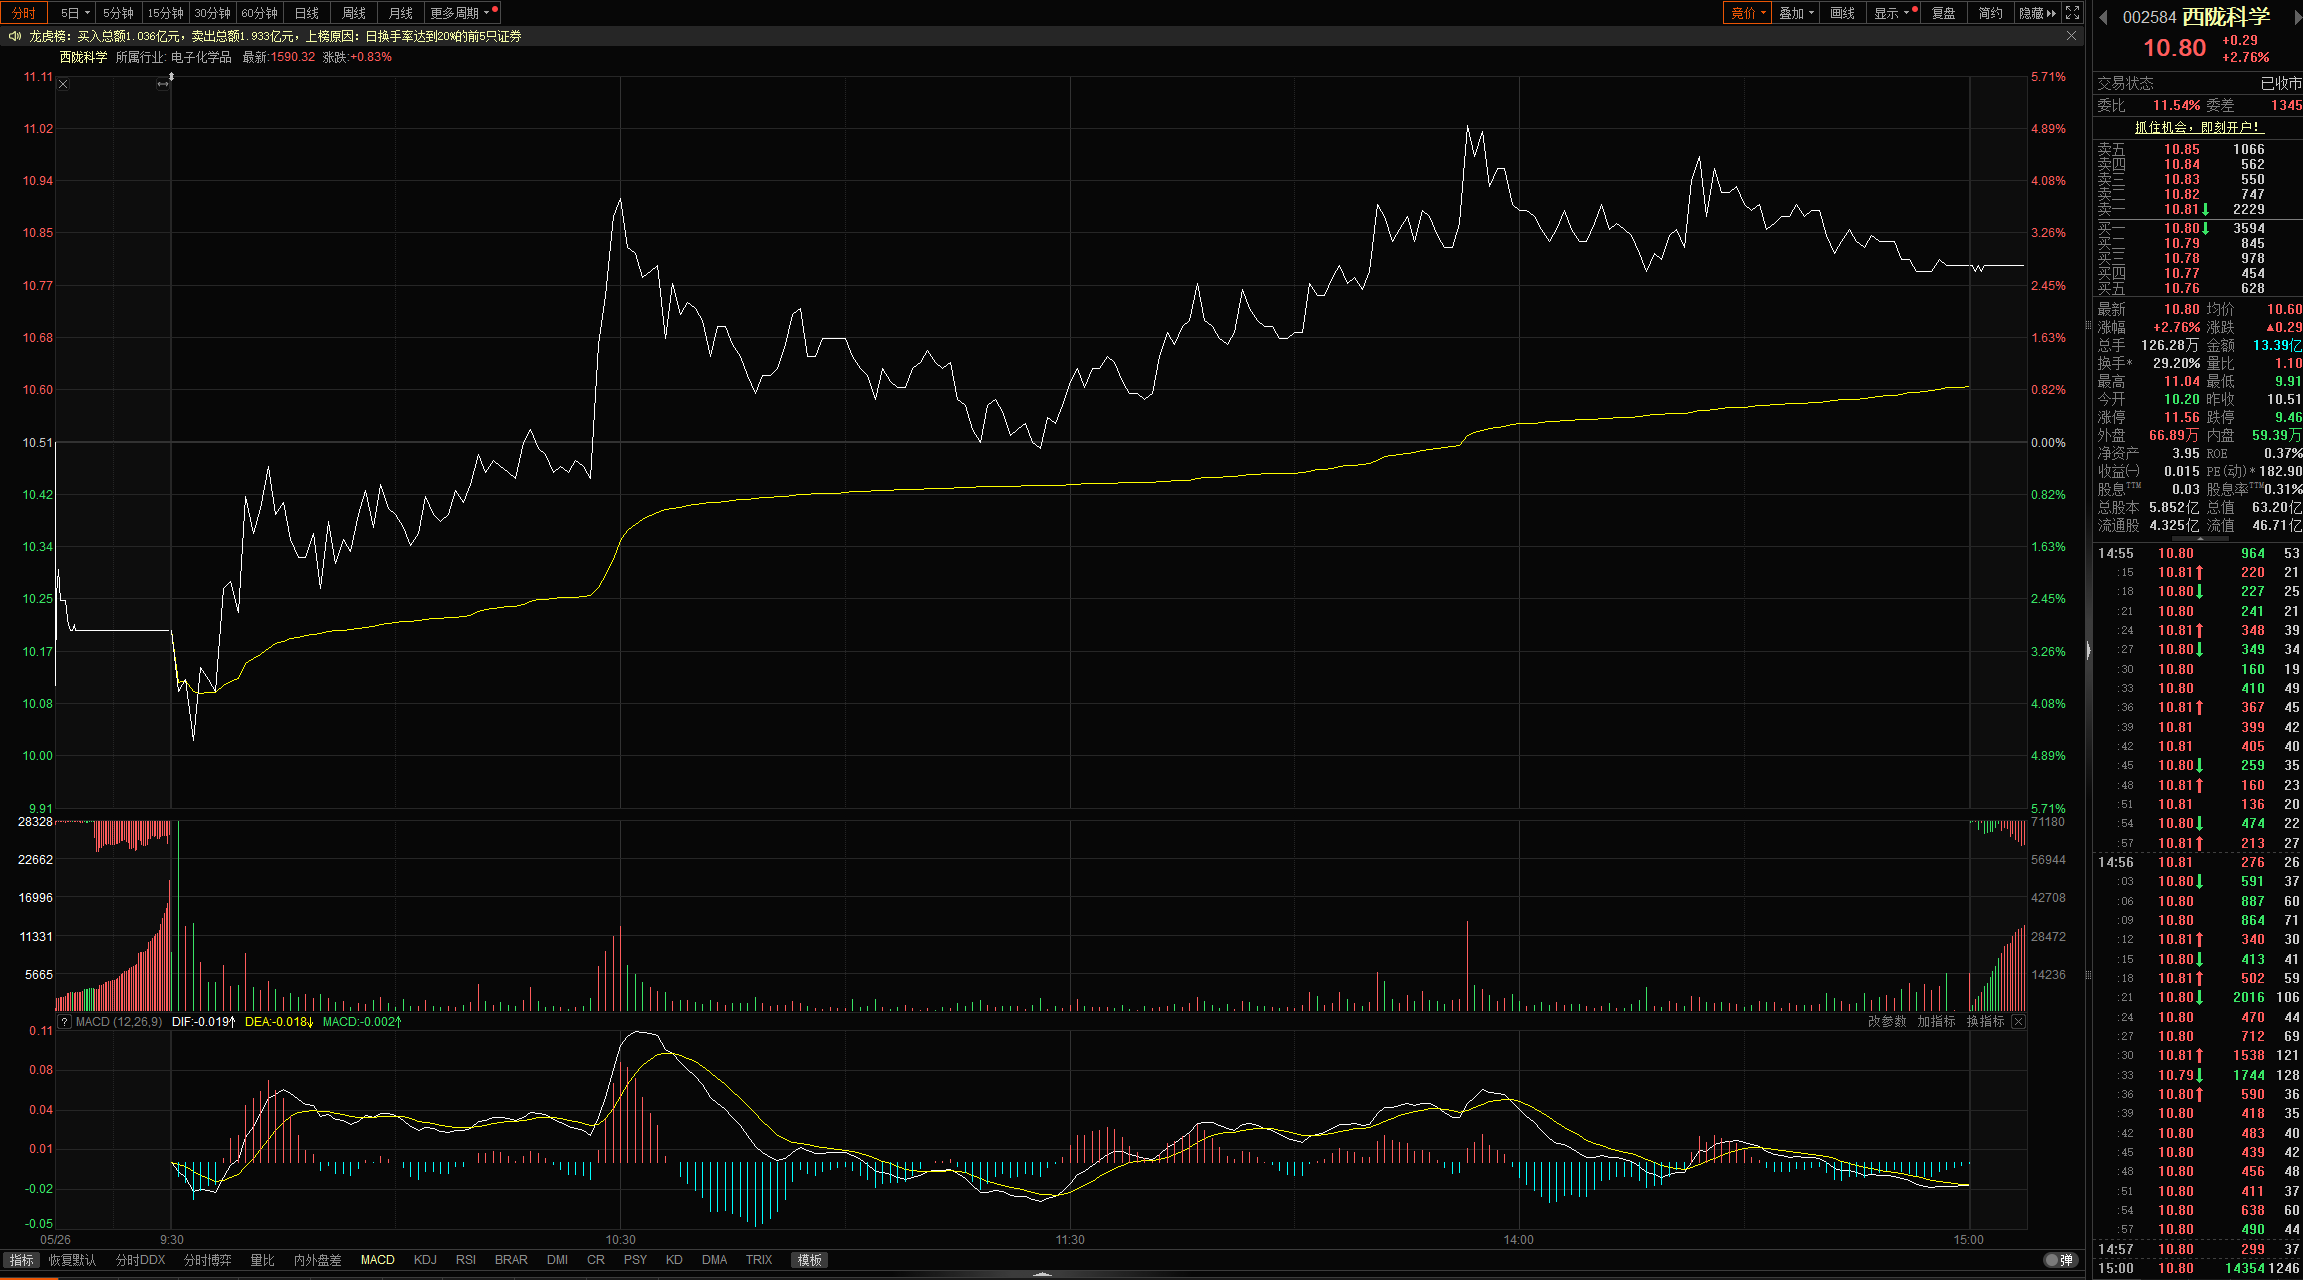Click the red notification dot on 更多周期
This screenshot has height=1280, width=2303.
(495, 9)
